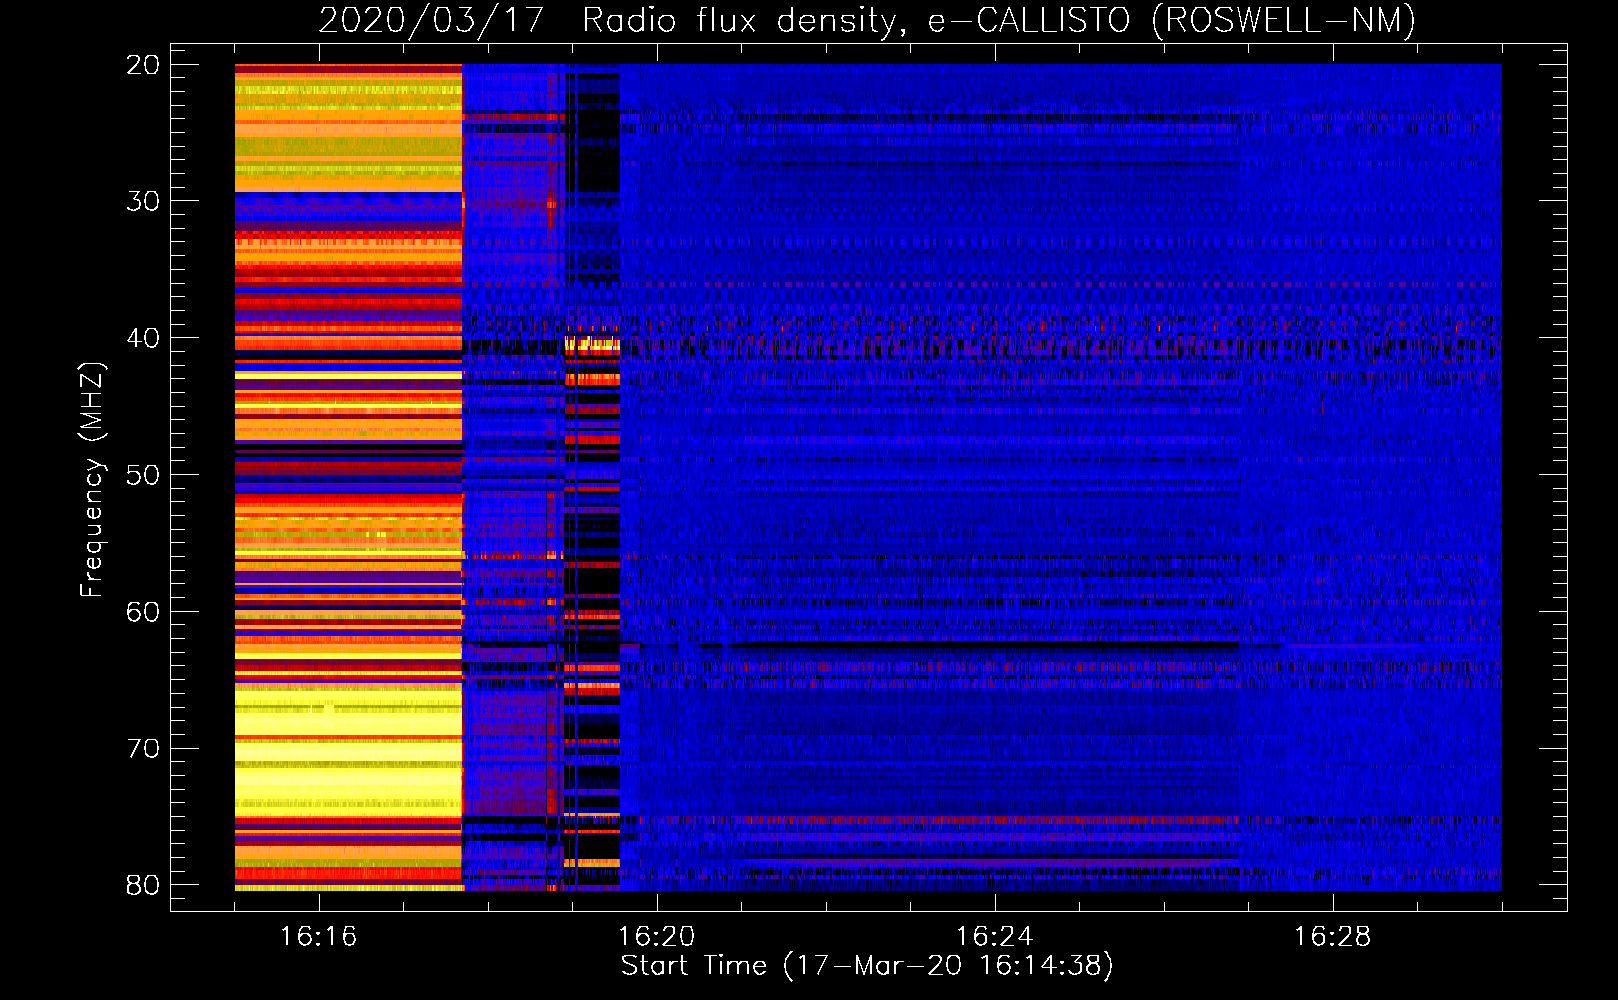This screenshot has width=1618, height=1000.
Task: Click the 16:16 time tick label
Action: 319,937
